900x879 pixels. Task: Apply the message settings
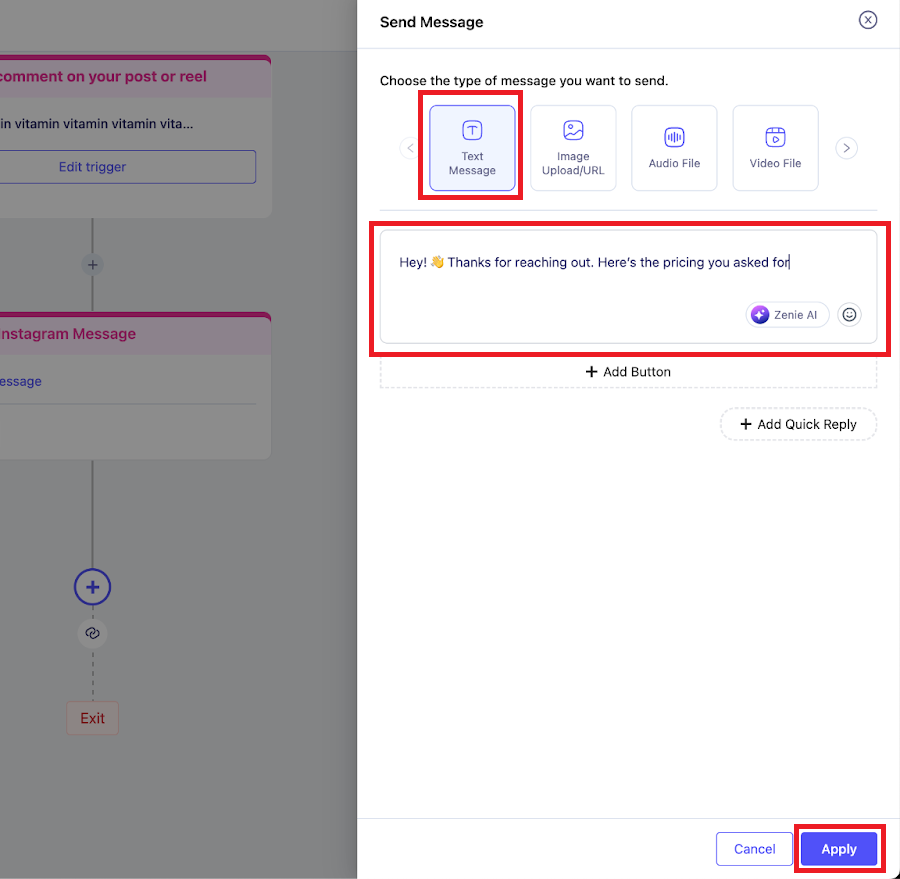(x=838, y=849)
